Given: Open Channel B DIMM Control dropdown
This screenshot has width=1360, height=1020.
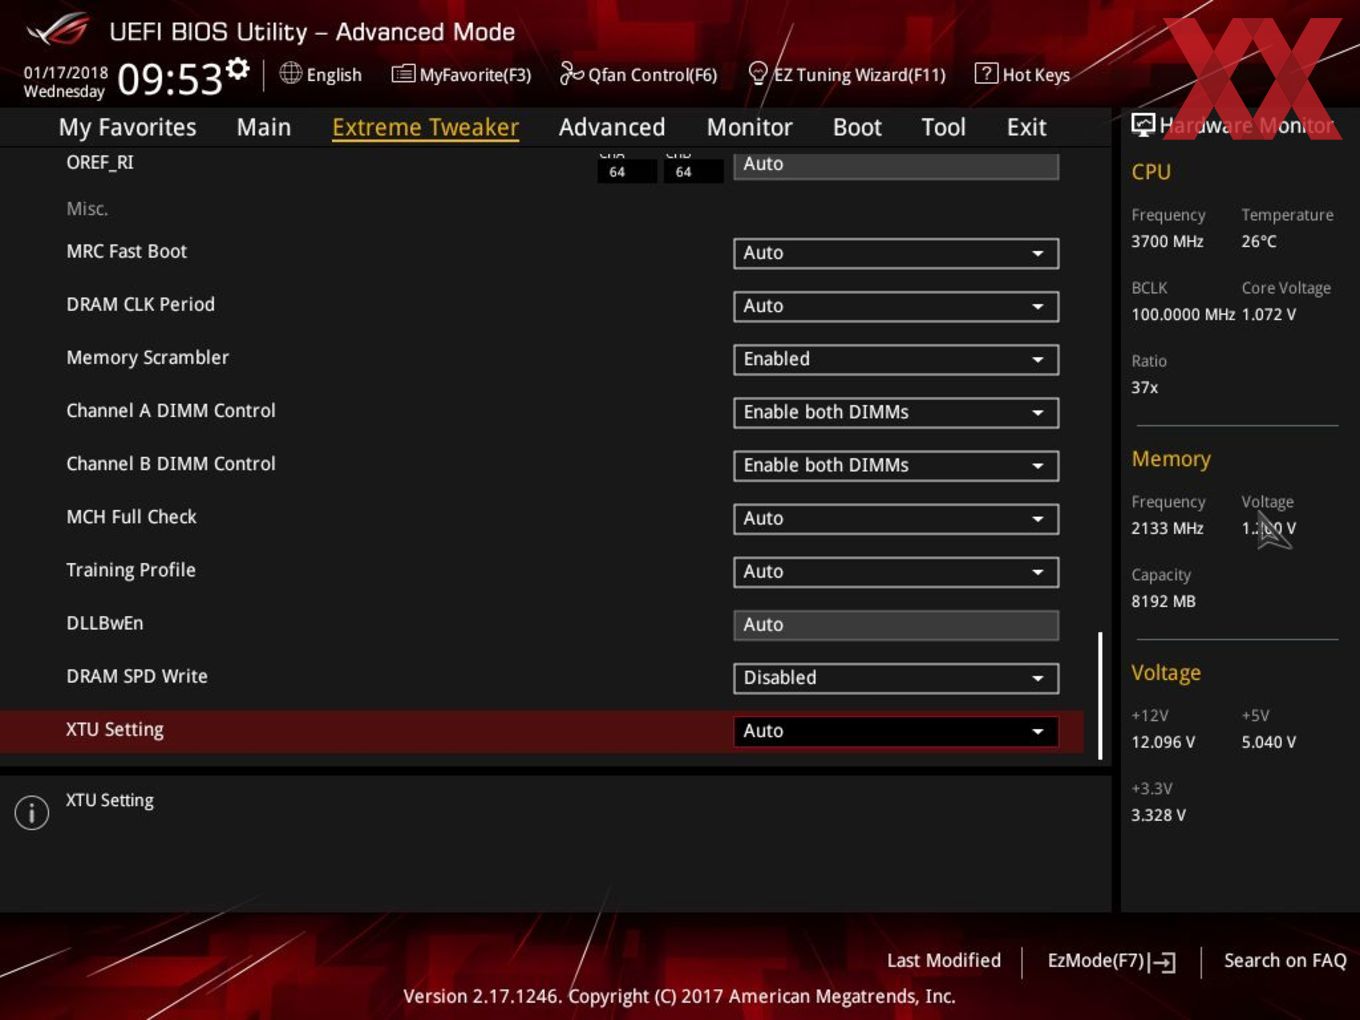Looking at the screenshot, I should (x=896, y=465).
